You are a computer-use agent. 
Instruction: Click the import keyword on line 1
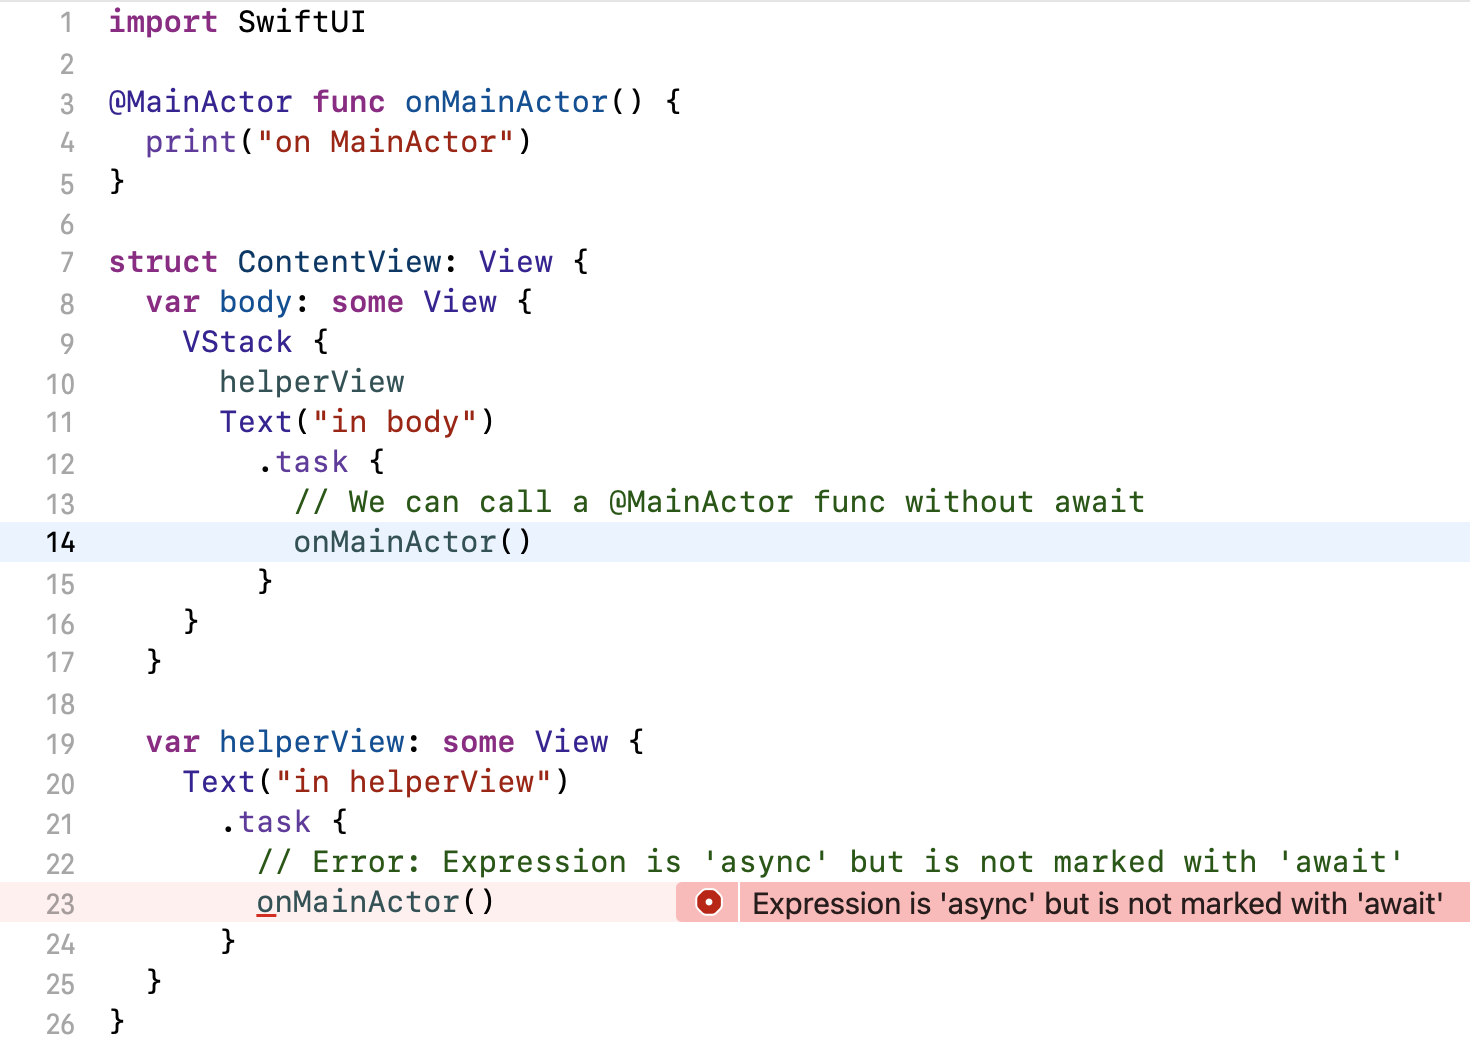click(x=162, y=22)
